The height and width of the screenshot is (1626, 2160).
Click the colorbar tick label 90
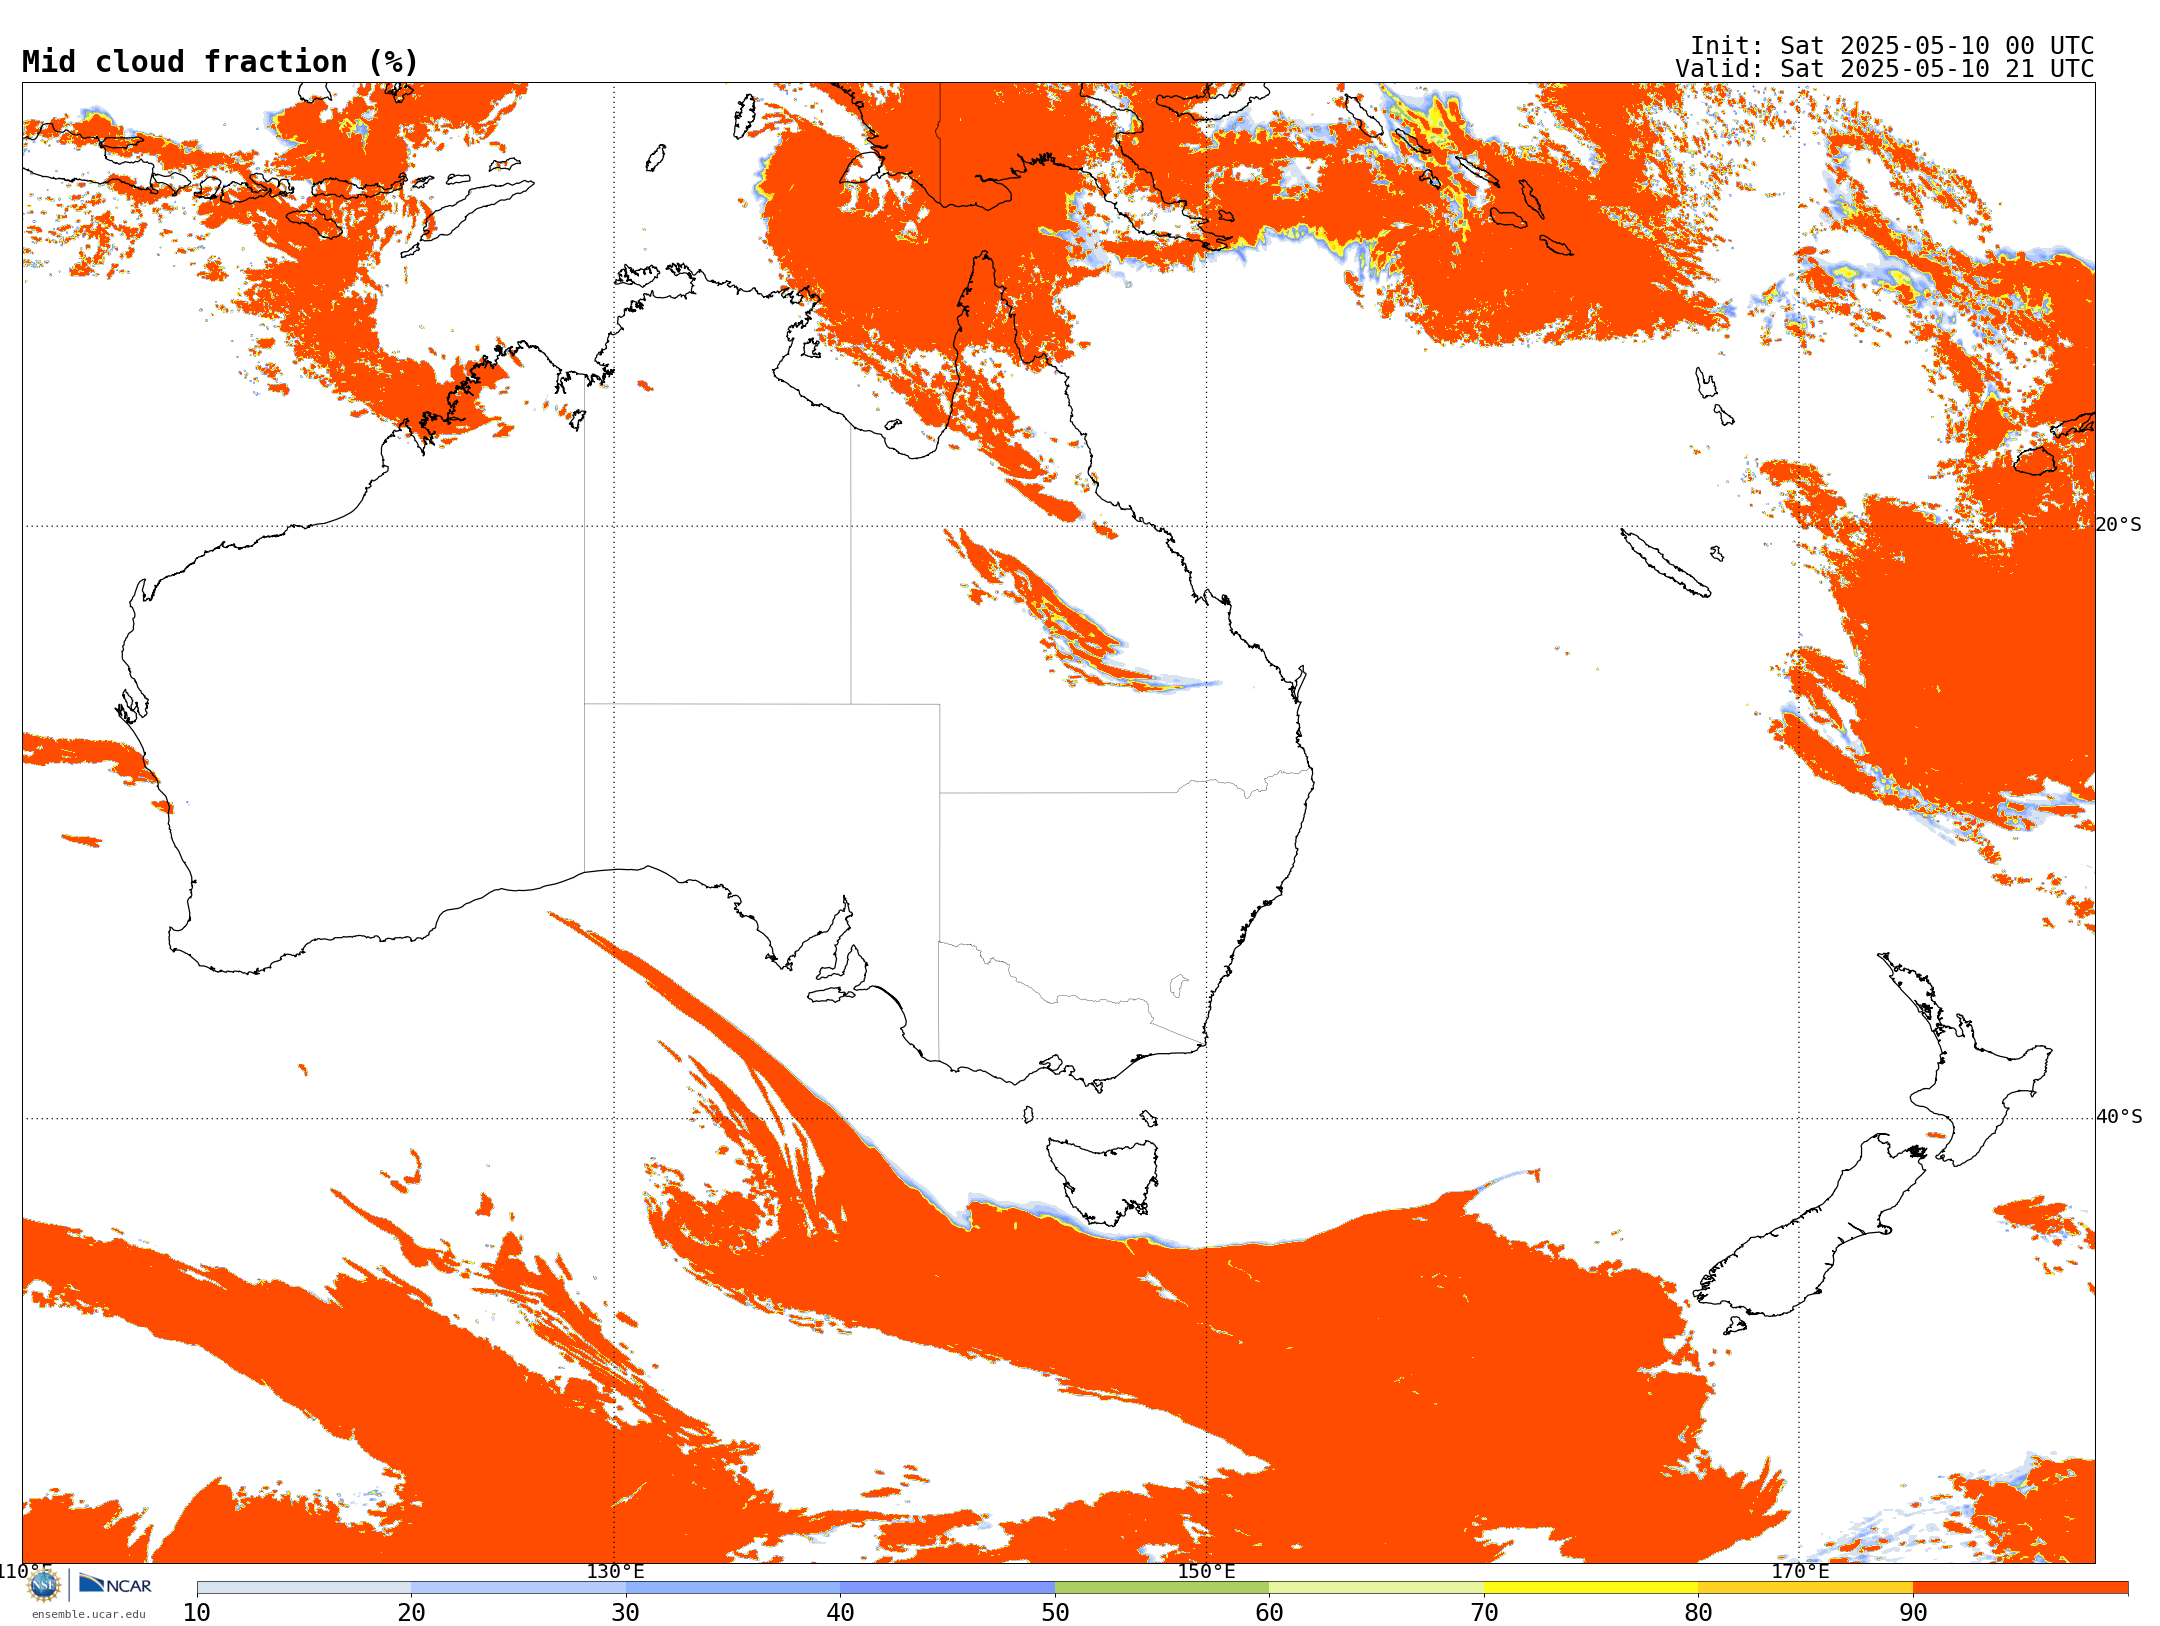pyautogui.click(x=1913, y=1612)
